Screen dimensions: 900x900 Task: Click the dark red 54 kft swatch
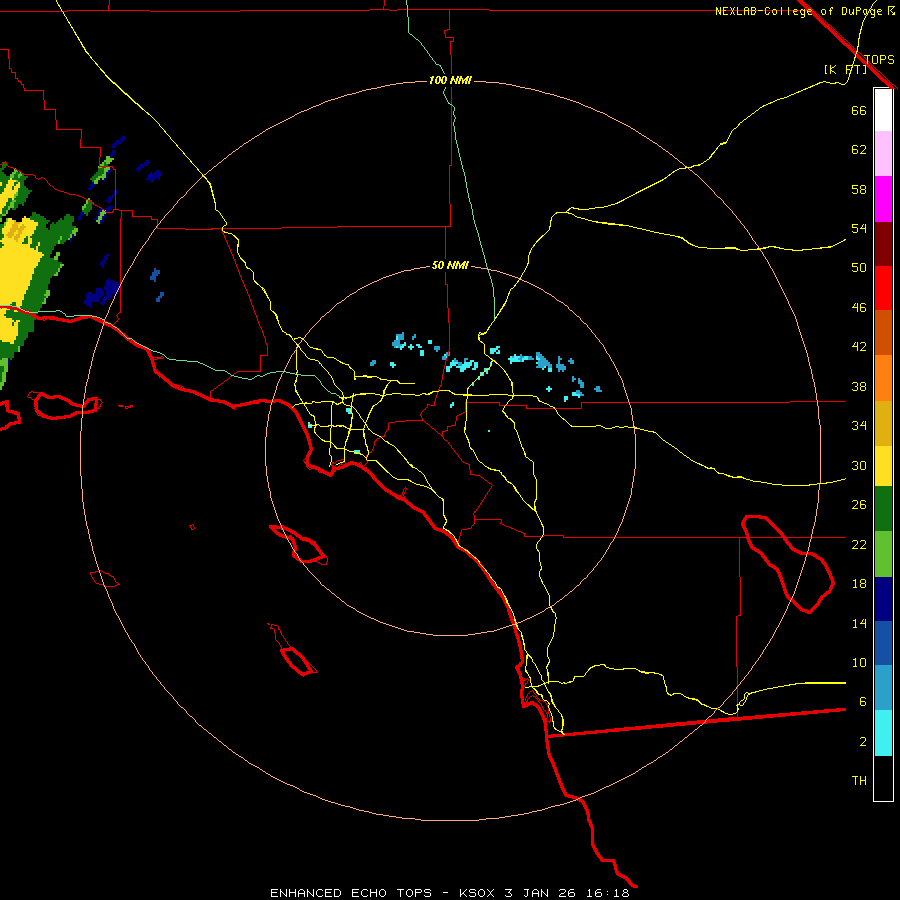(x=883, y=244)
